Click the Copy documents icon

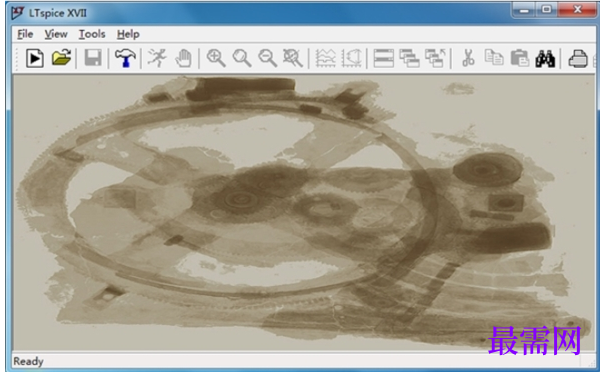(494, 58)
